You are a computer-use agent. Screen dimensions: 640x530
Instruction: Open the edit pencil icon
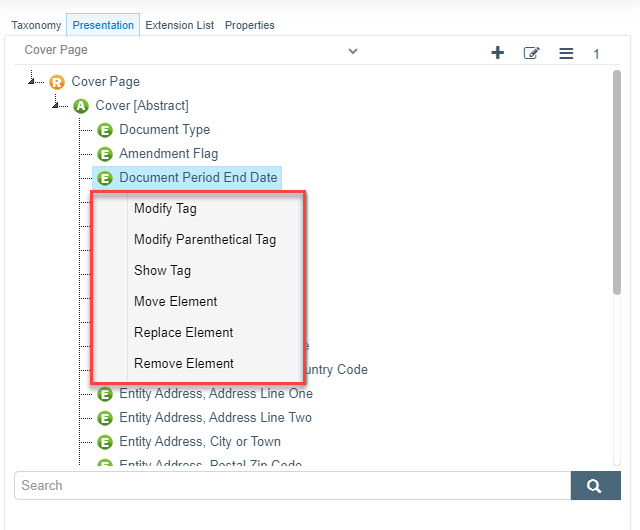pos(531,53)
